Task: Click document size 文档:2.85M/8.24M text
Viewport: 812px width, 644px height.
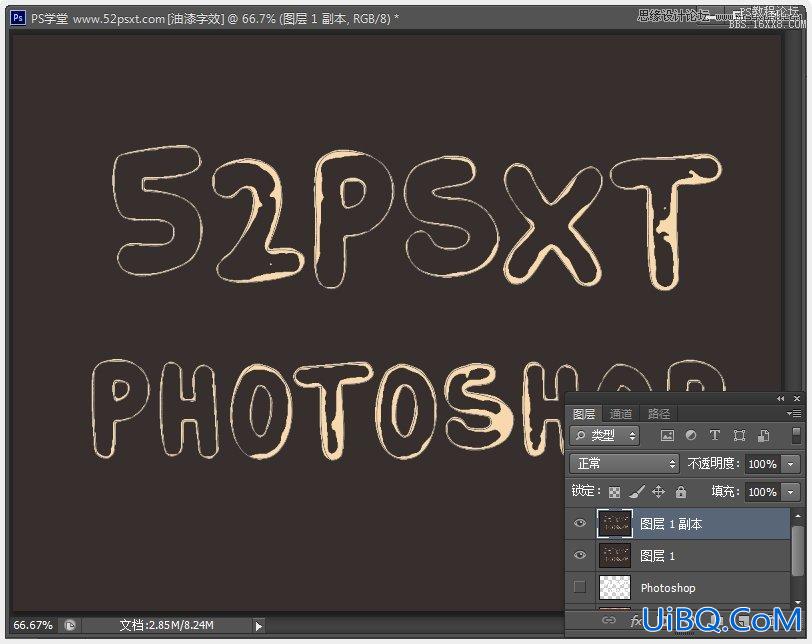Action: (x=166, y=625)
